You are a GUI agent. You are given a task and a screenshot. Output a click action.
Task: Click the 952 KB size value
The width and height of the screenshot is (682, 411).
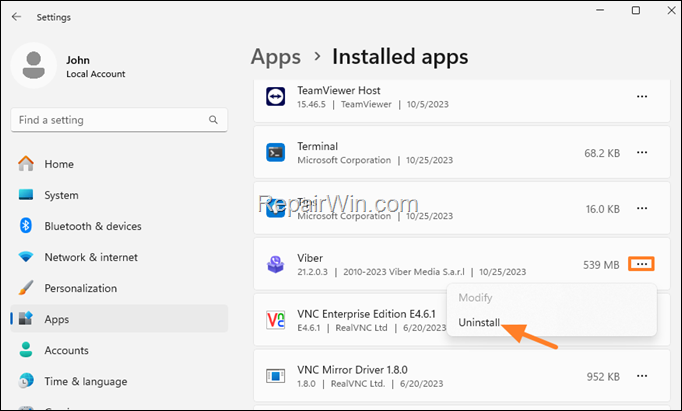tap(603, 377)
